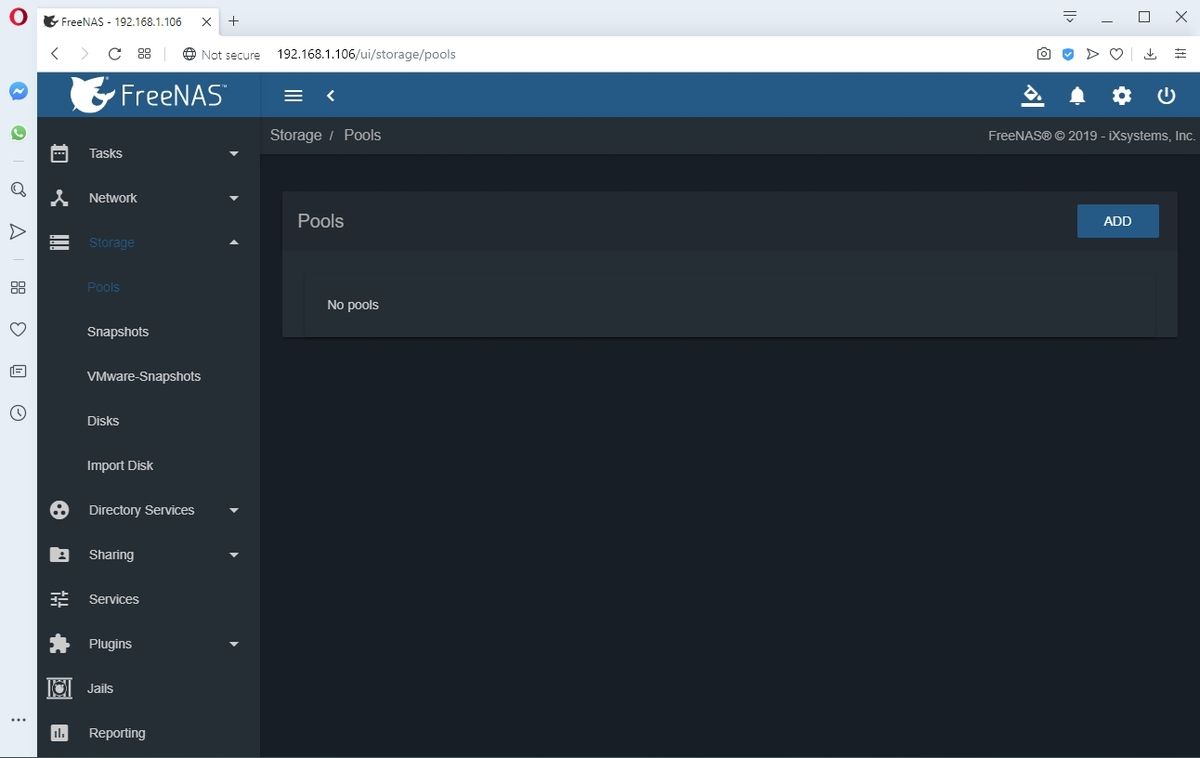
Task: Click the power options icon
Action: point(1166,95)
